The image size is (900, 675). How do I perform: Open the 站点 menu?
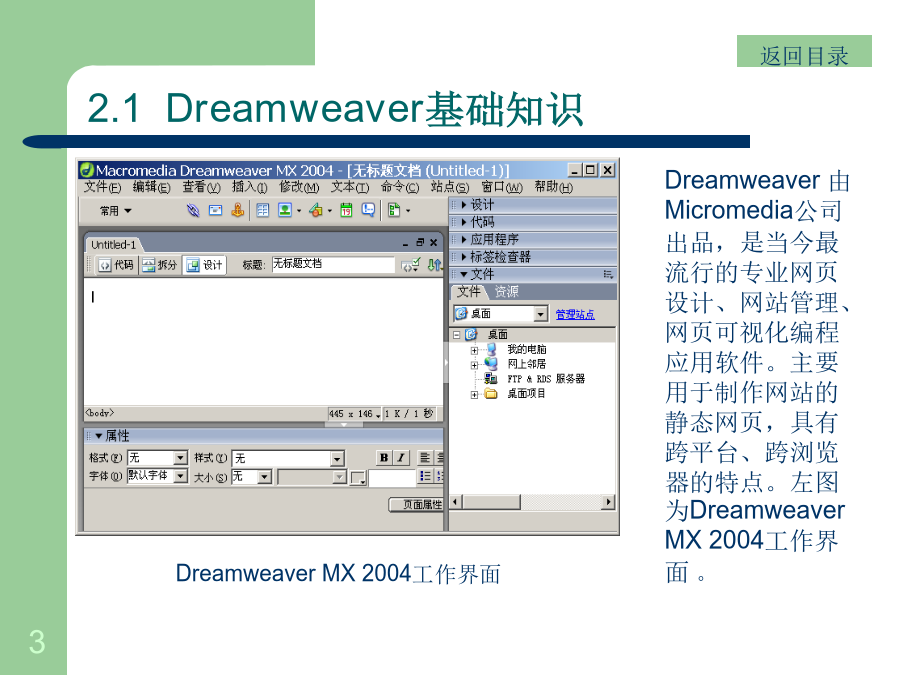click(450, 187)
